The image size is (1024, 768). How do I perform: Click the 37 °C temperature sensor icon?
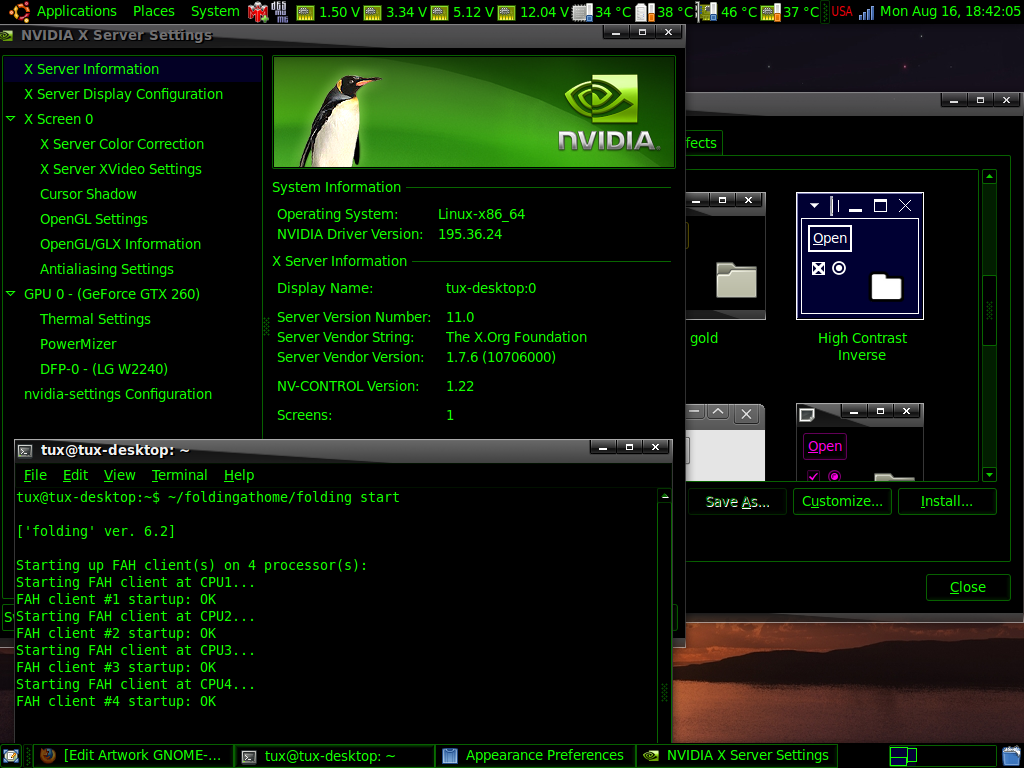(771, 12)
